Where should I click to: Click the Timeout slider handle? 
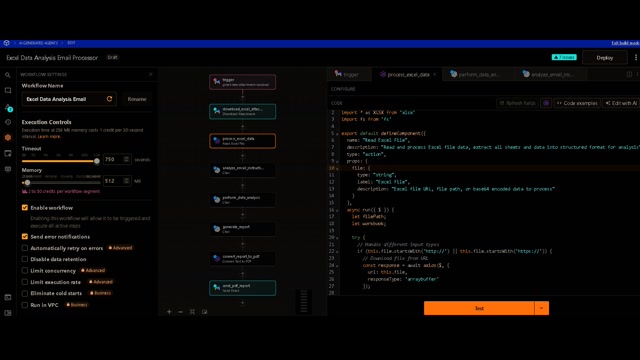pos(97,161)
